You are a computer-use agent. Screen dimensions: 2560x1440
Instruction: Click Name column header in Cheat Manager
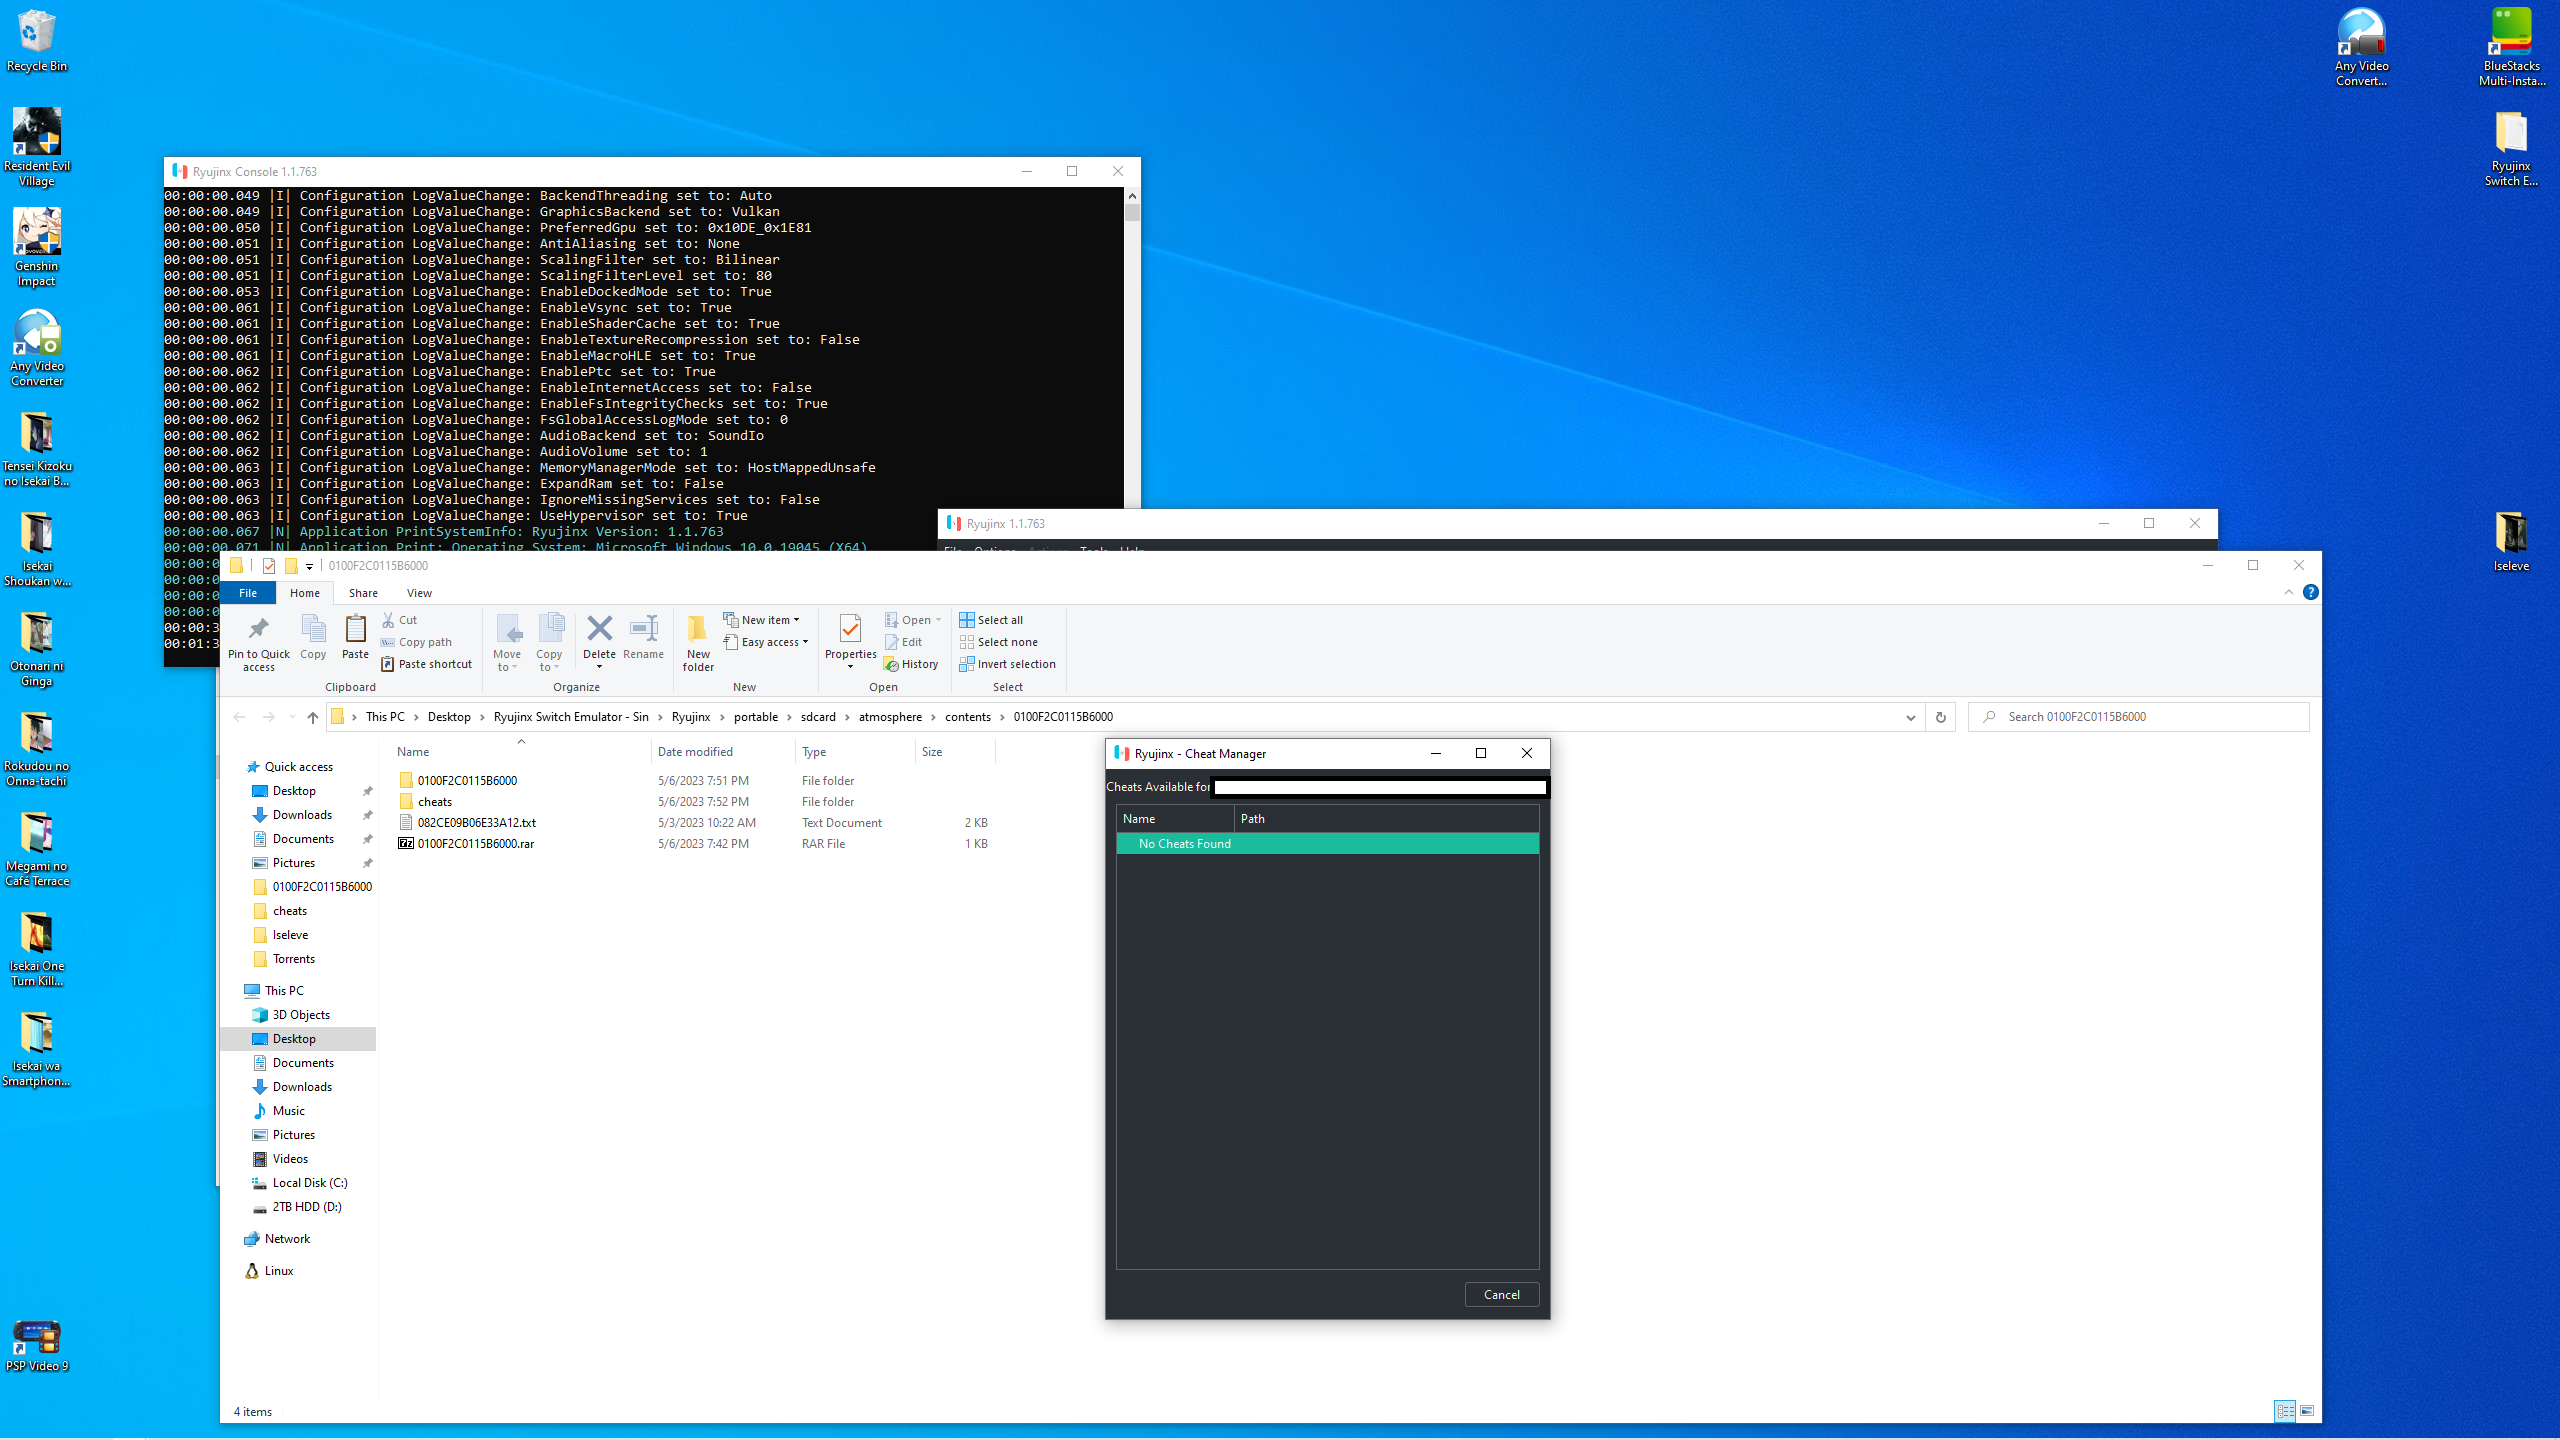pyautogui.click(x=1175, y=819)
